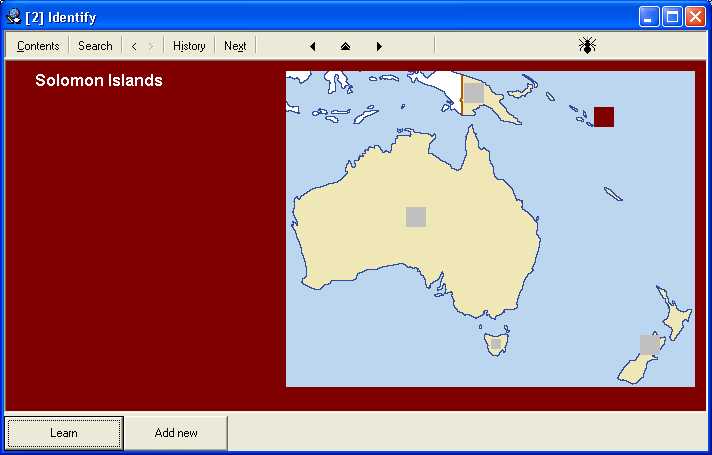The height and width of the screenshot is (455, 712).
Task: Go back using the '<' toolbar button
Action: pyautogui.click(x=134, y=46)
